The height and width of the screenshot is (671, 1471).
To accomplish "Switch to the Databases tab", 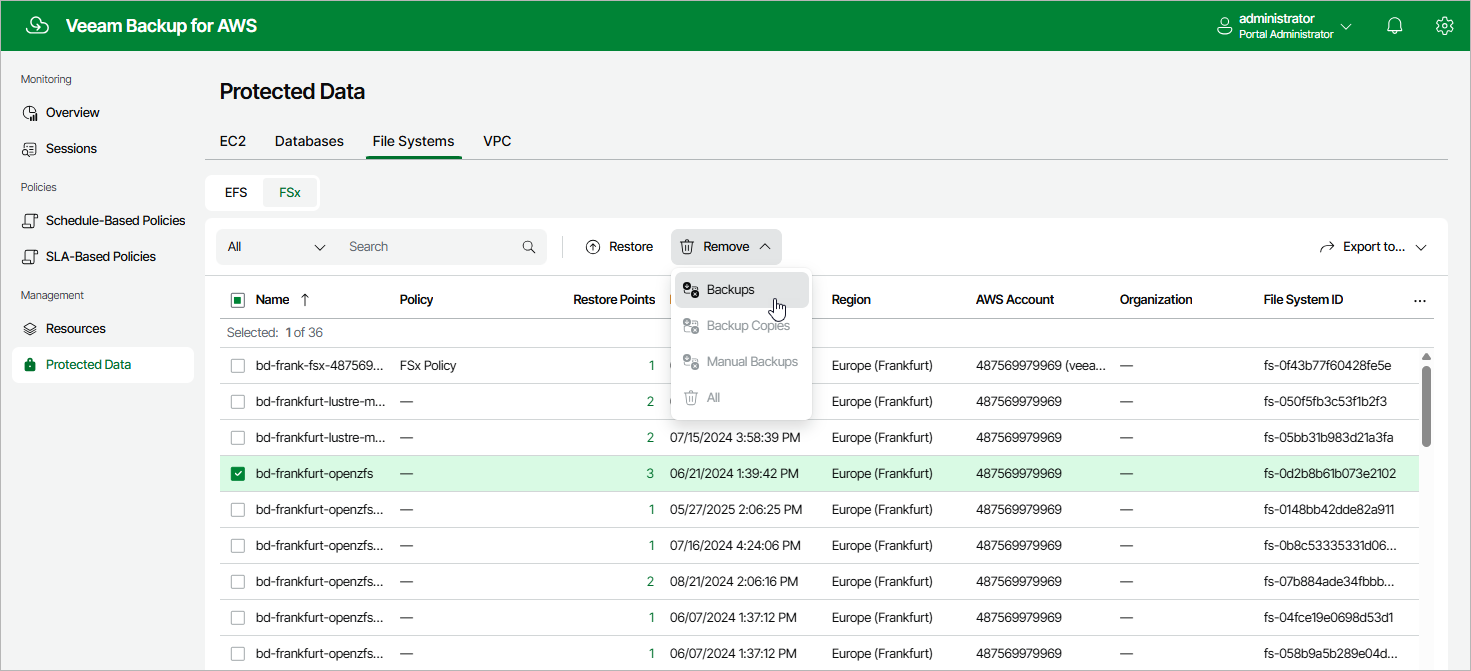I will 309,142.
